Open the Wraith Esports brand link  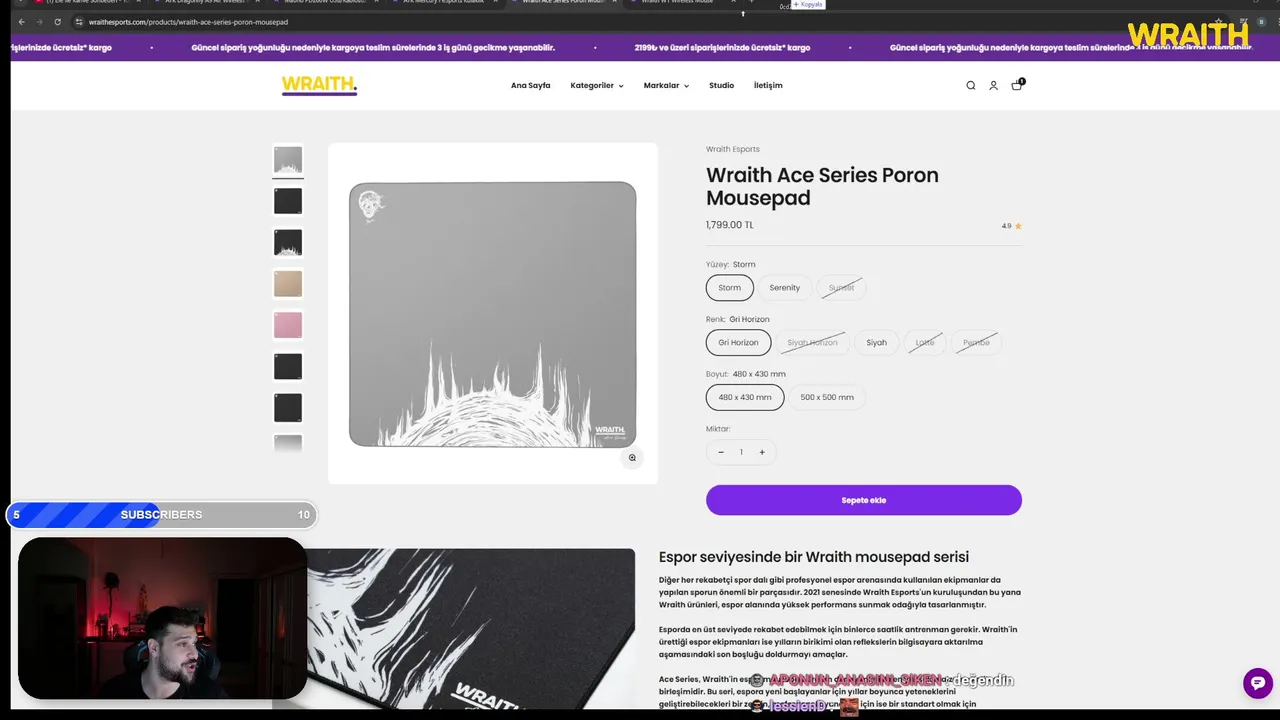coord(733,149)
